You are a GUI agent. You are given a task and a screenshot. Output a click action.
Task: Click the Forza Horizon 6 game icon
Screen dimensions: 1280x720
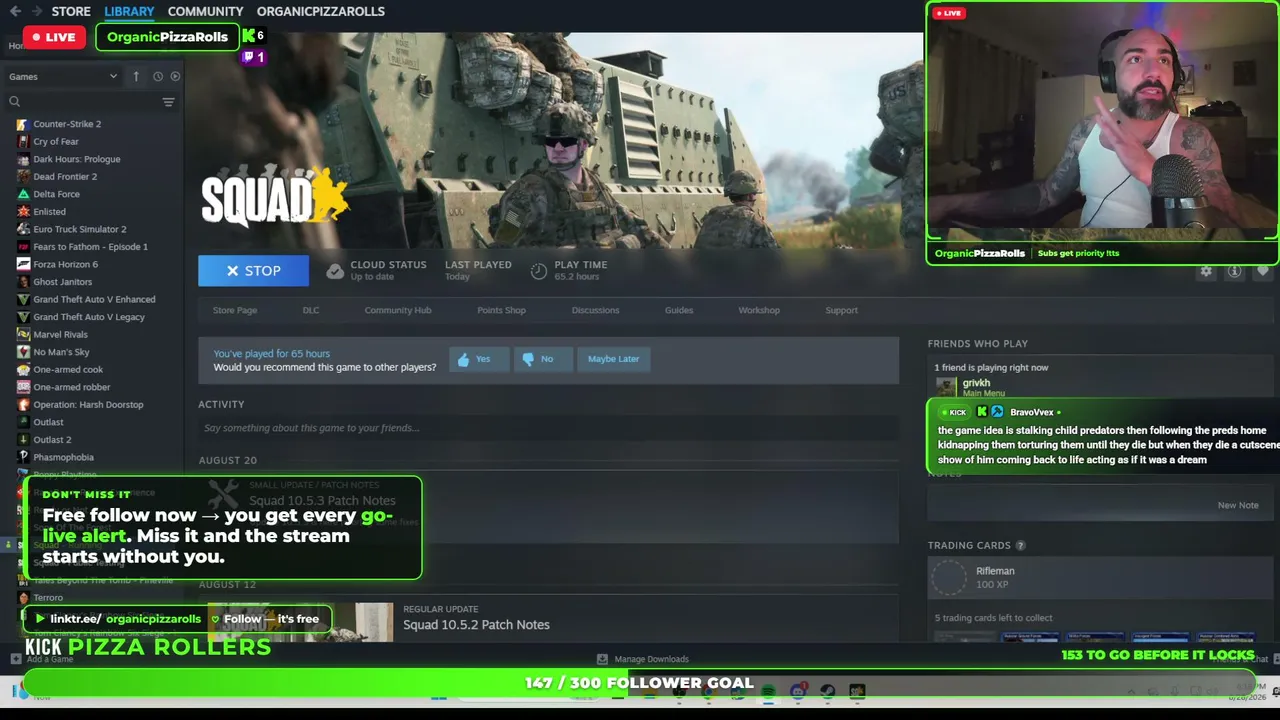[x=23, y=264]
